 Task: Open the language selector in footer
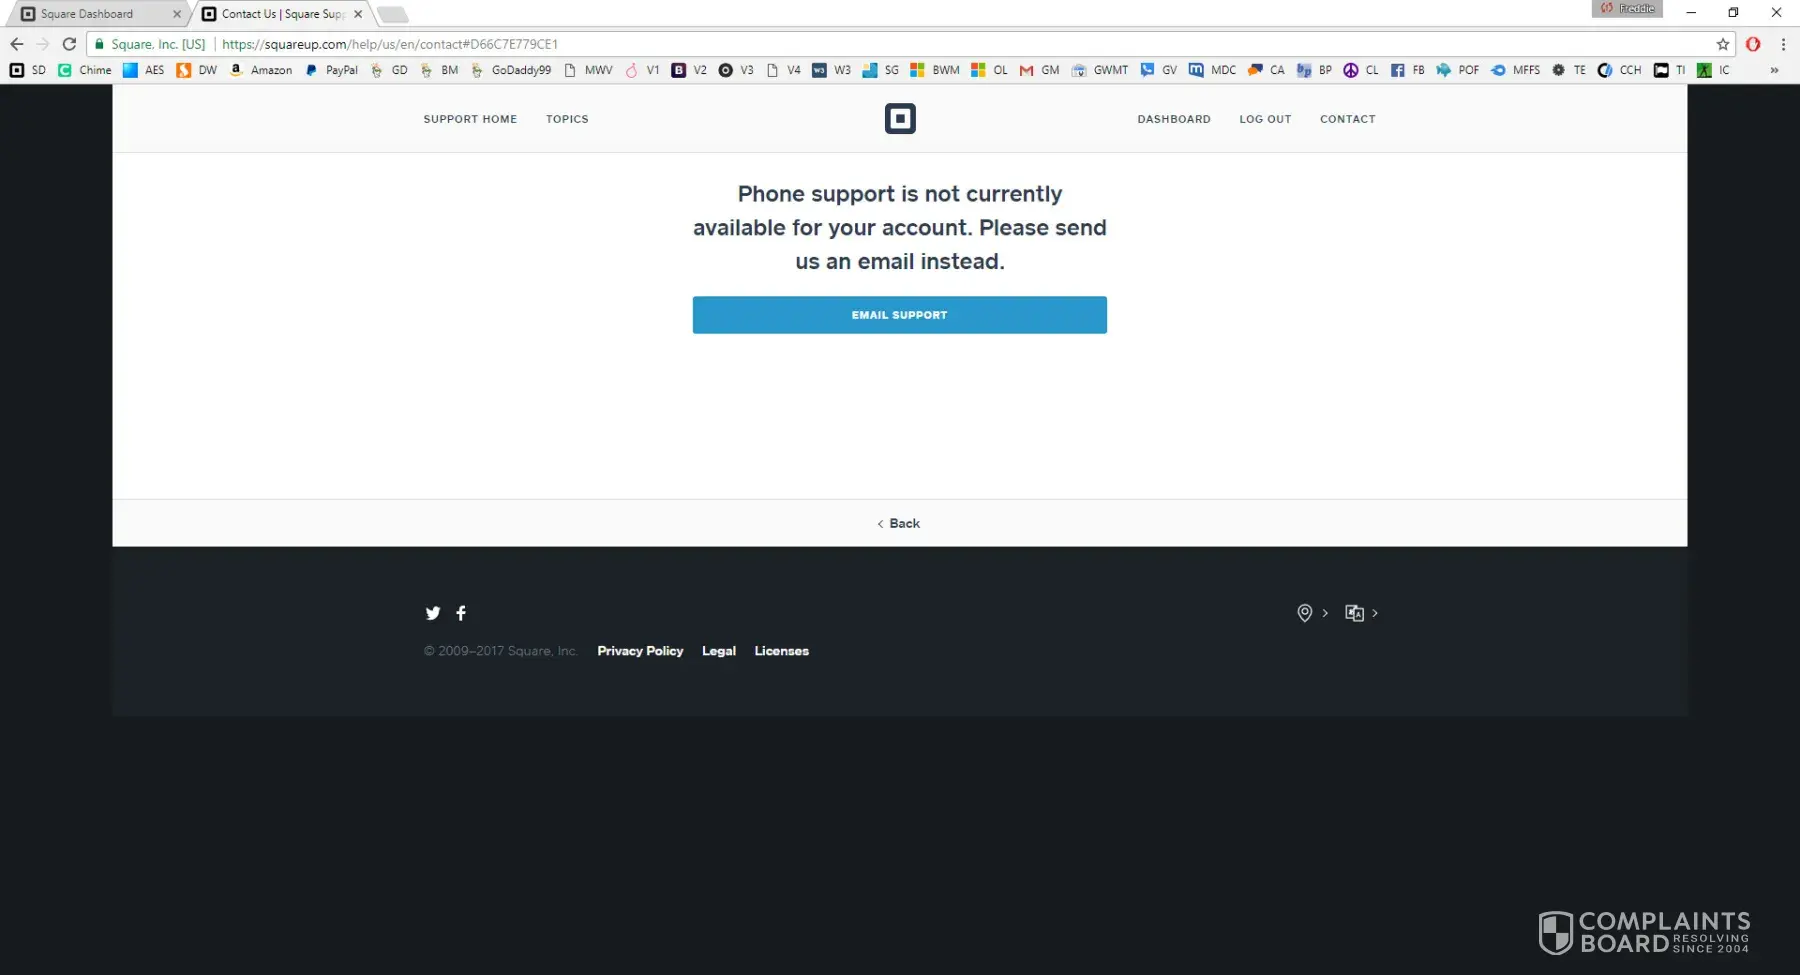click(1362, 613)
